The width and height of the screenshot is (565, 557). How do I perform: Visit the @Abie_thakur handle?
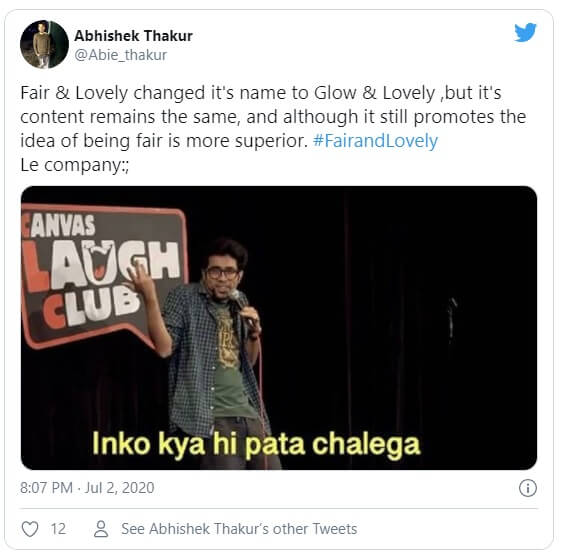[x=120, y=55]
